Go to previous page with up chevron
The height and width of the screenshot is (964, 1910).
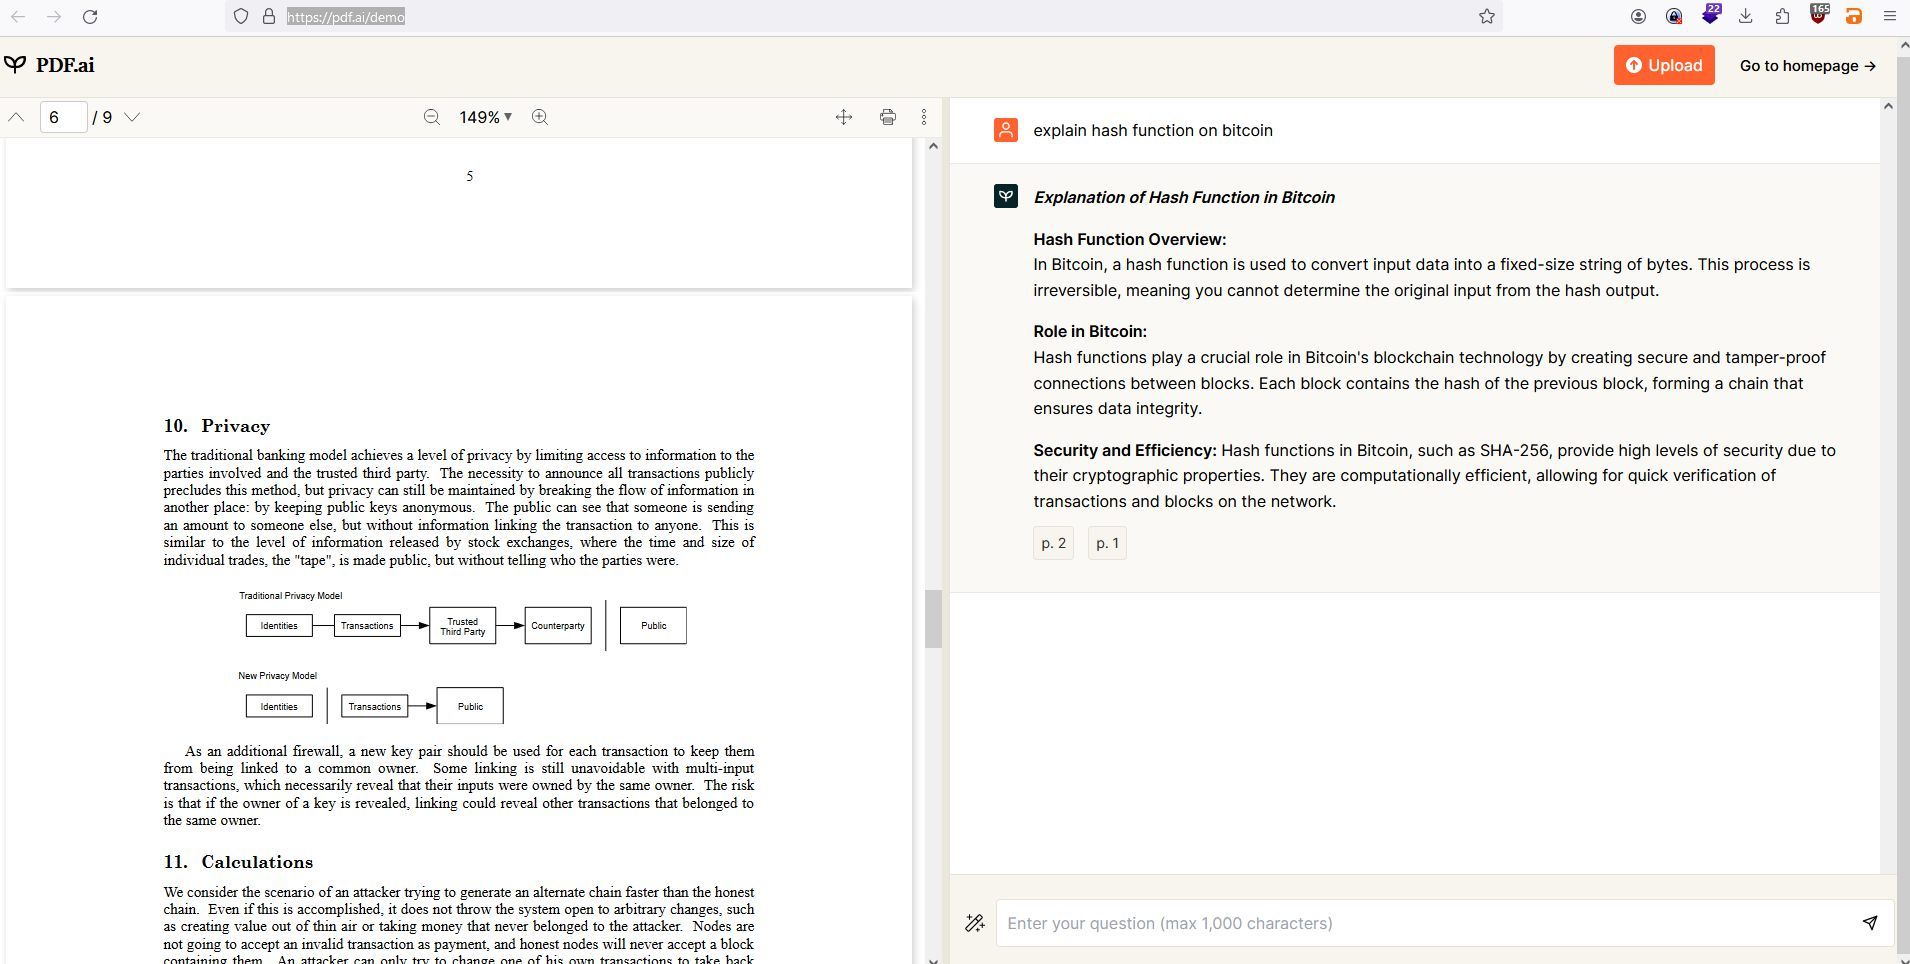pos(16,117)
